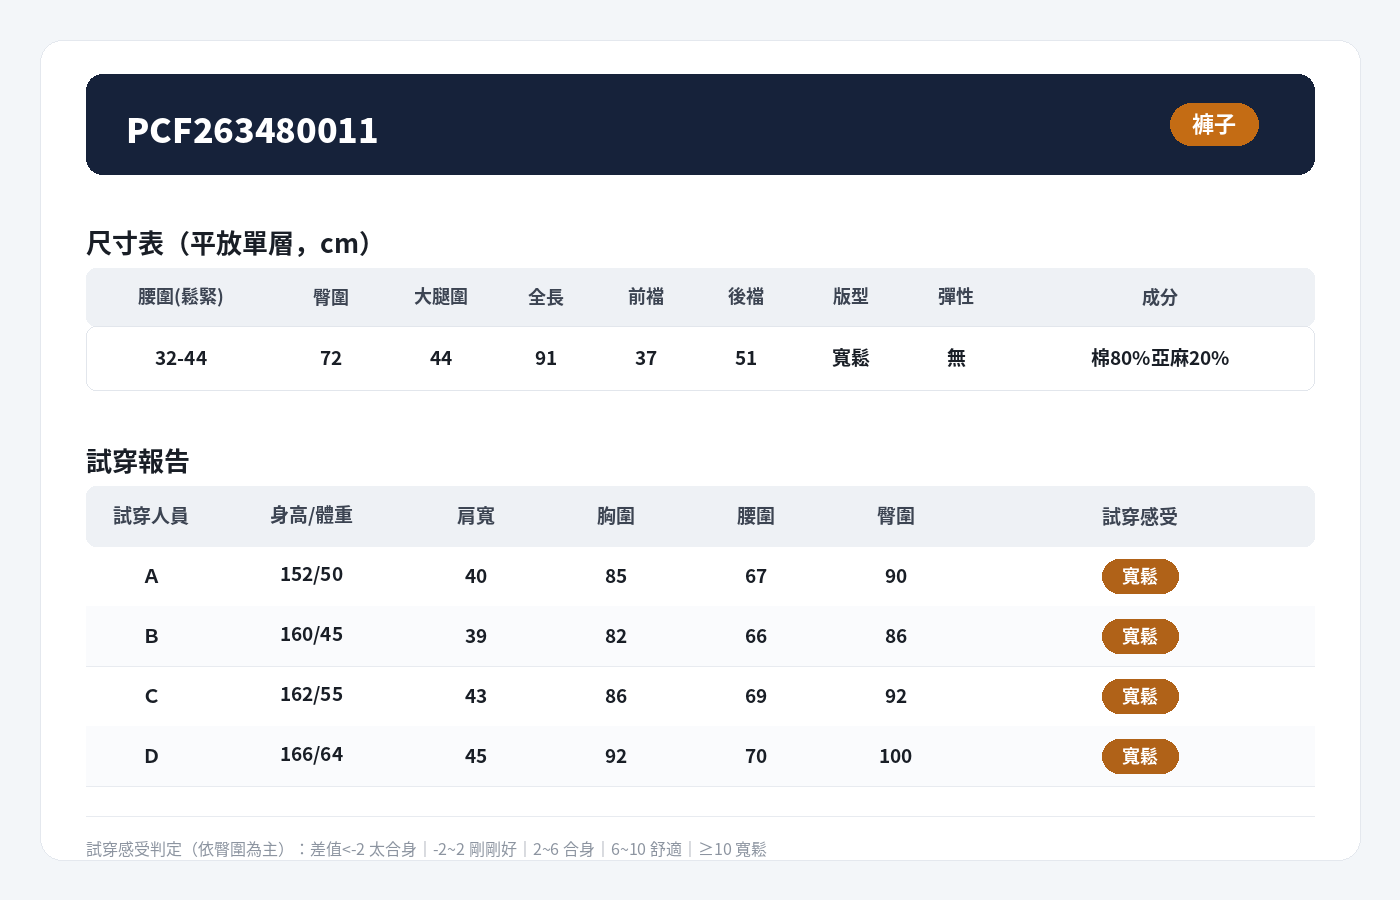This screenshot has width=1400, height=900.
Task: Click the 彈性 column header
Action: click(956, 297)
